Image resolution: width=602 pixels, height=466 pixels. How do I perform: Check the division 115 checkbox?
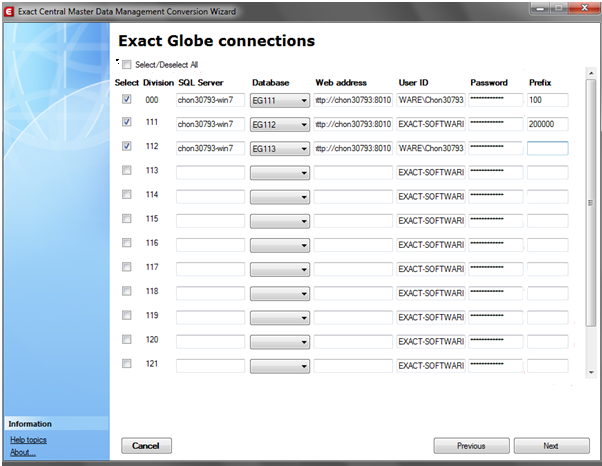pyautogui.click(x=126, y=218)
